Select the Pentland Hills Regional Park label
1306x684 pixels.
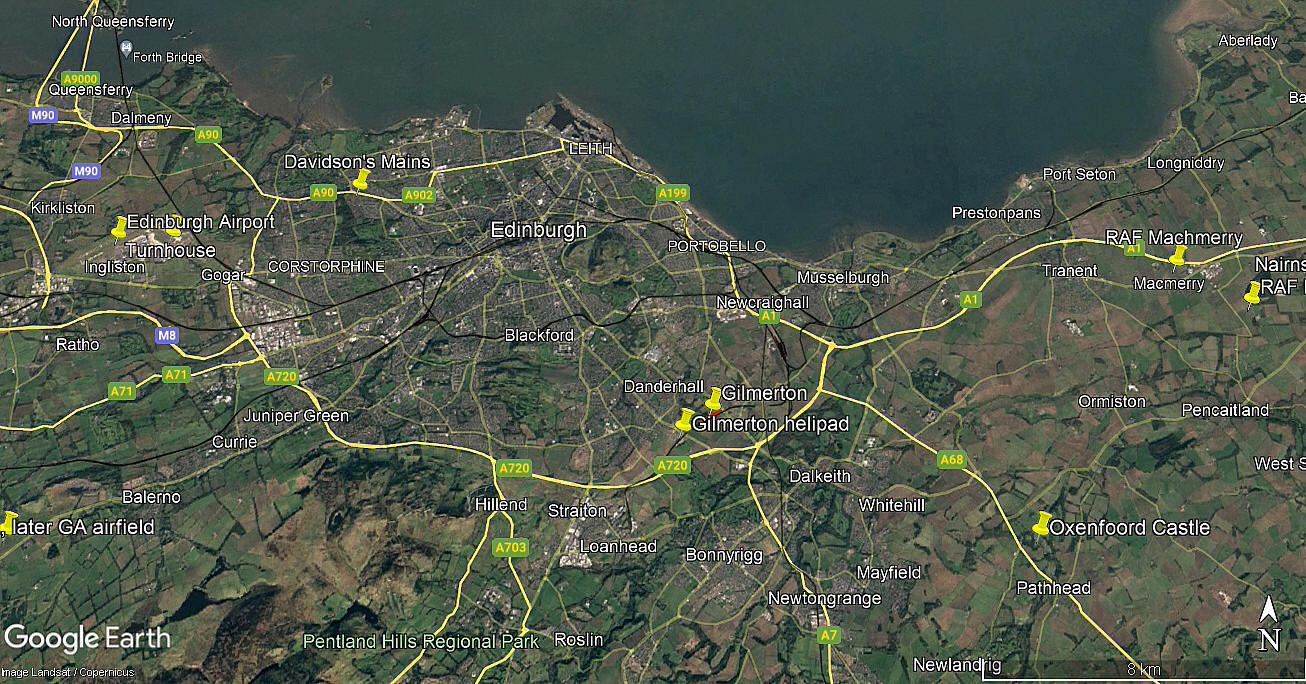[x=421, y=641]
